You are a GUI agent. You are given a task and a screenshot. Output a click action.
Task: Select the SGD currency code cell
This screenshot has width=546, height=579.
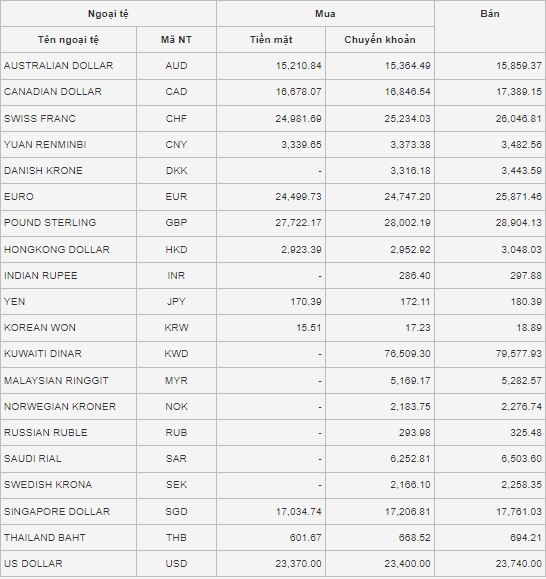[x=176, y=511]
